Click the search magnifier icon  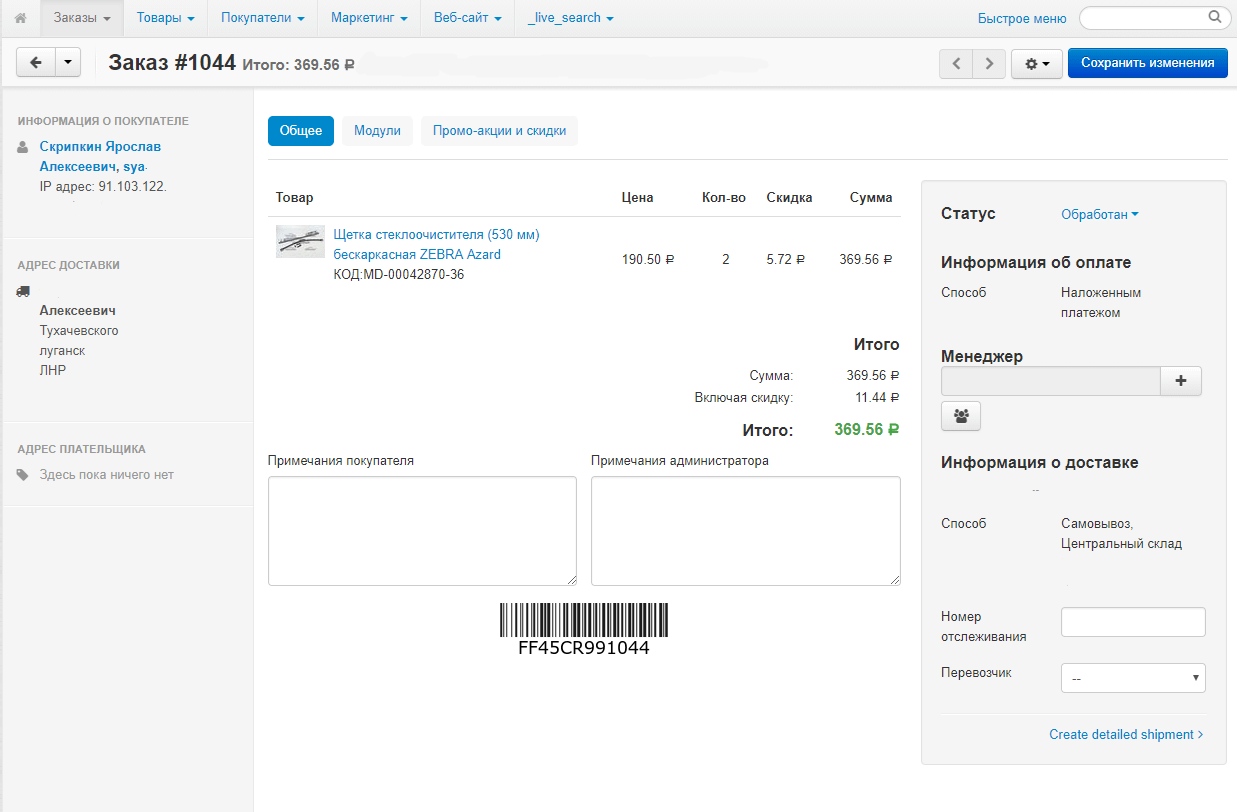coord(1214,17)
